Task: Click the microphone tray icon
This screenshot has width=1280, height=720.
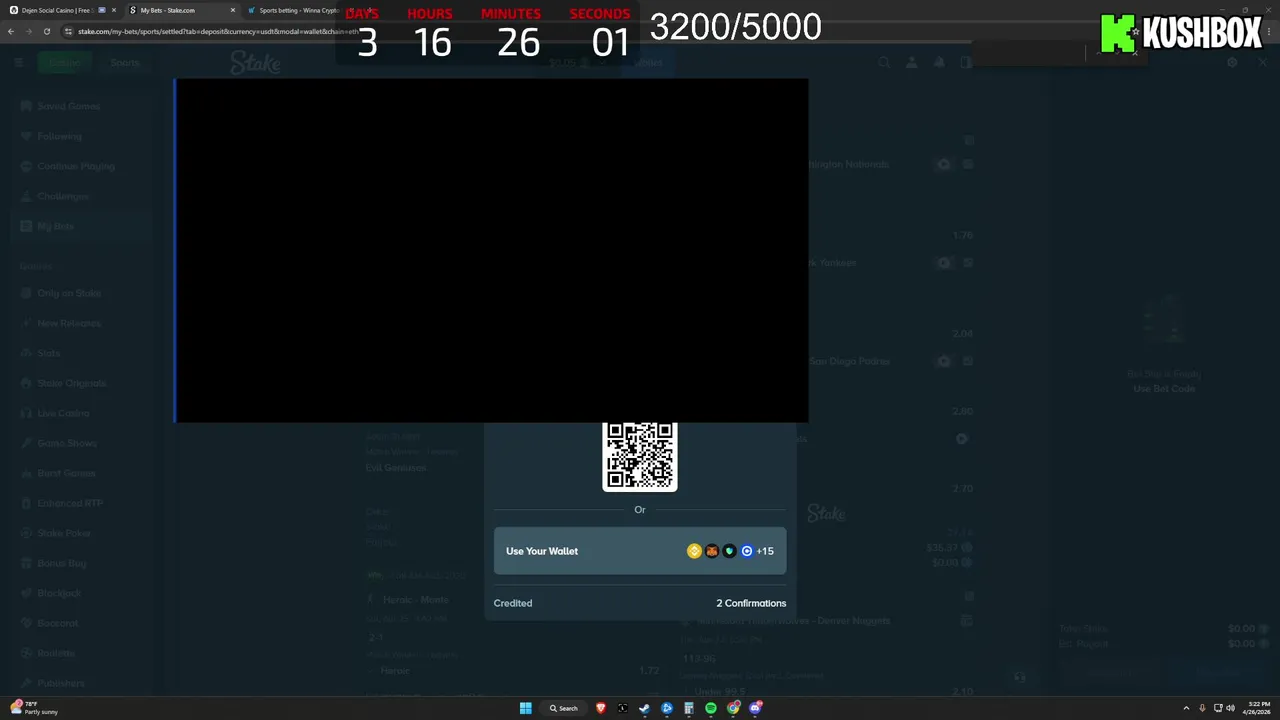Action: (x=1202, y=708)
